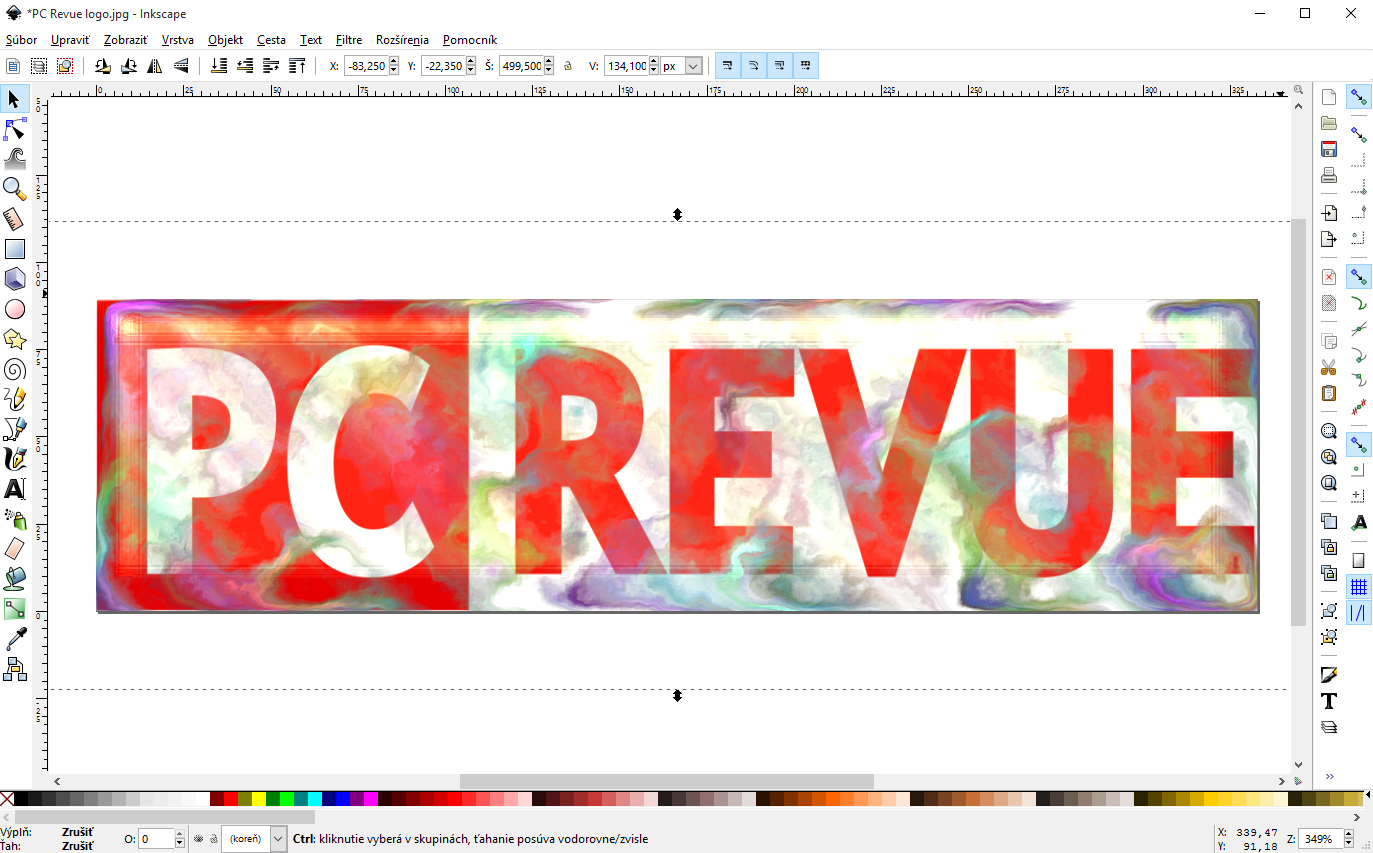The height and width of the screenshot is (853, 1373).
Task: Expand the (koreň) layer dropdown
Action: (278, 839)
